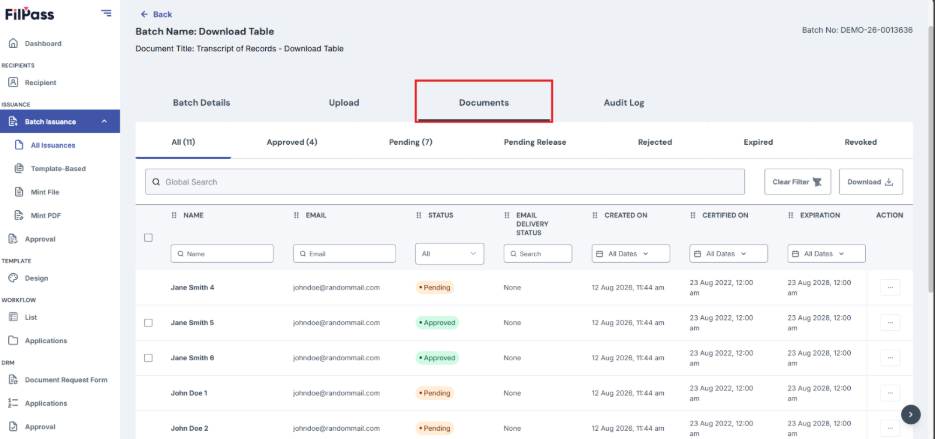Open Created On All Dates dropdown
The image size is (936, 439).
click(x=631, y=254)
